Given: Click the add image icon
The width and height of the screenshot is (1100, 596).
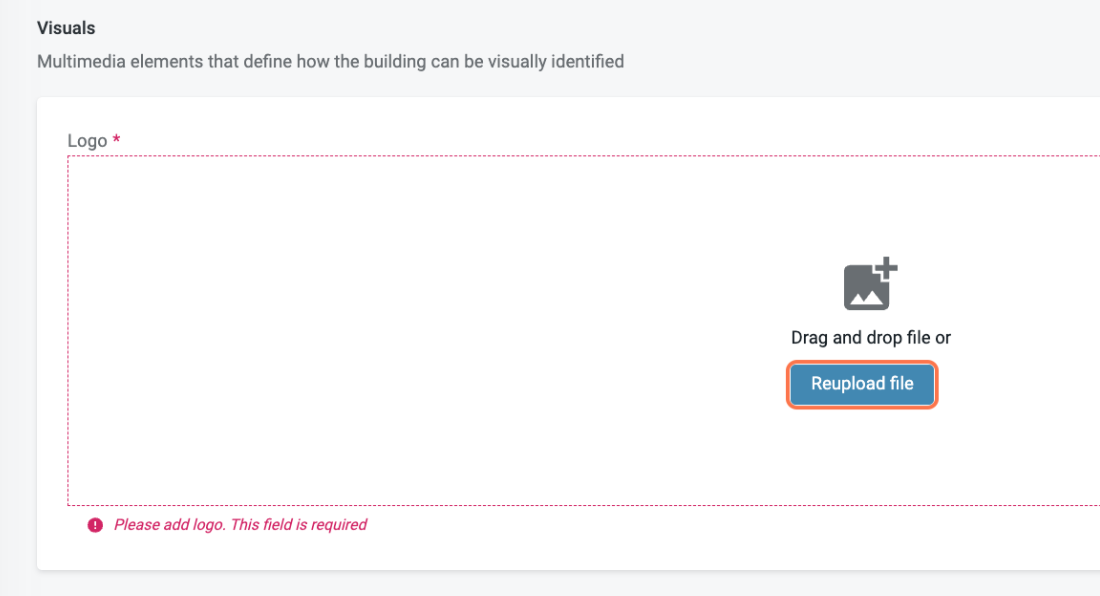Looking at the screenshot, I should 869,285.
